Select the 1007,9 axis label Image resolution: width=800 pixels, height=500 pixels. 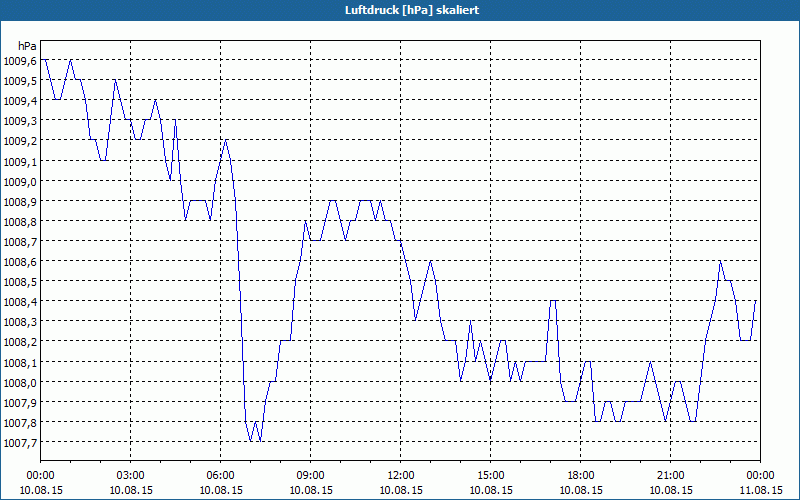[x=20, y=403]
